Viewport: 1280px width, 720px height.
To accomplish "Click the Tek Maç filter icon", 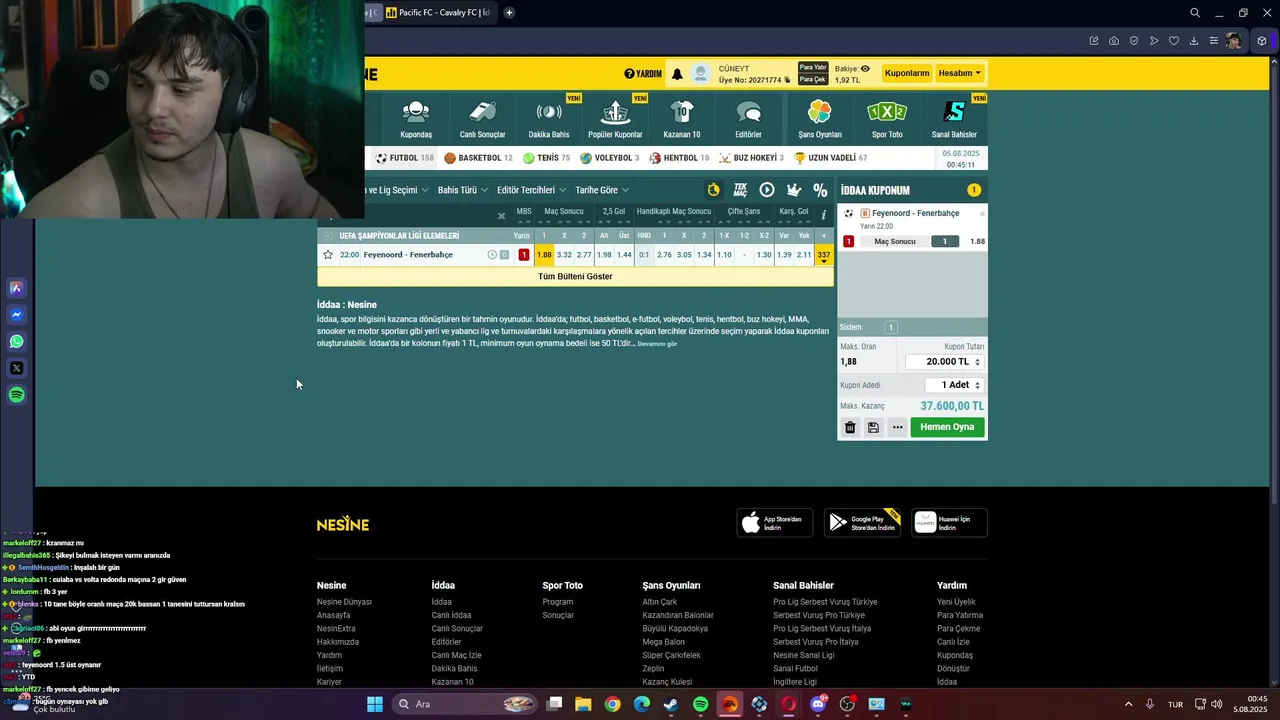I will [740, 190].
